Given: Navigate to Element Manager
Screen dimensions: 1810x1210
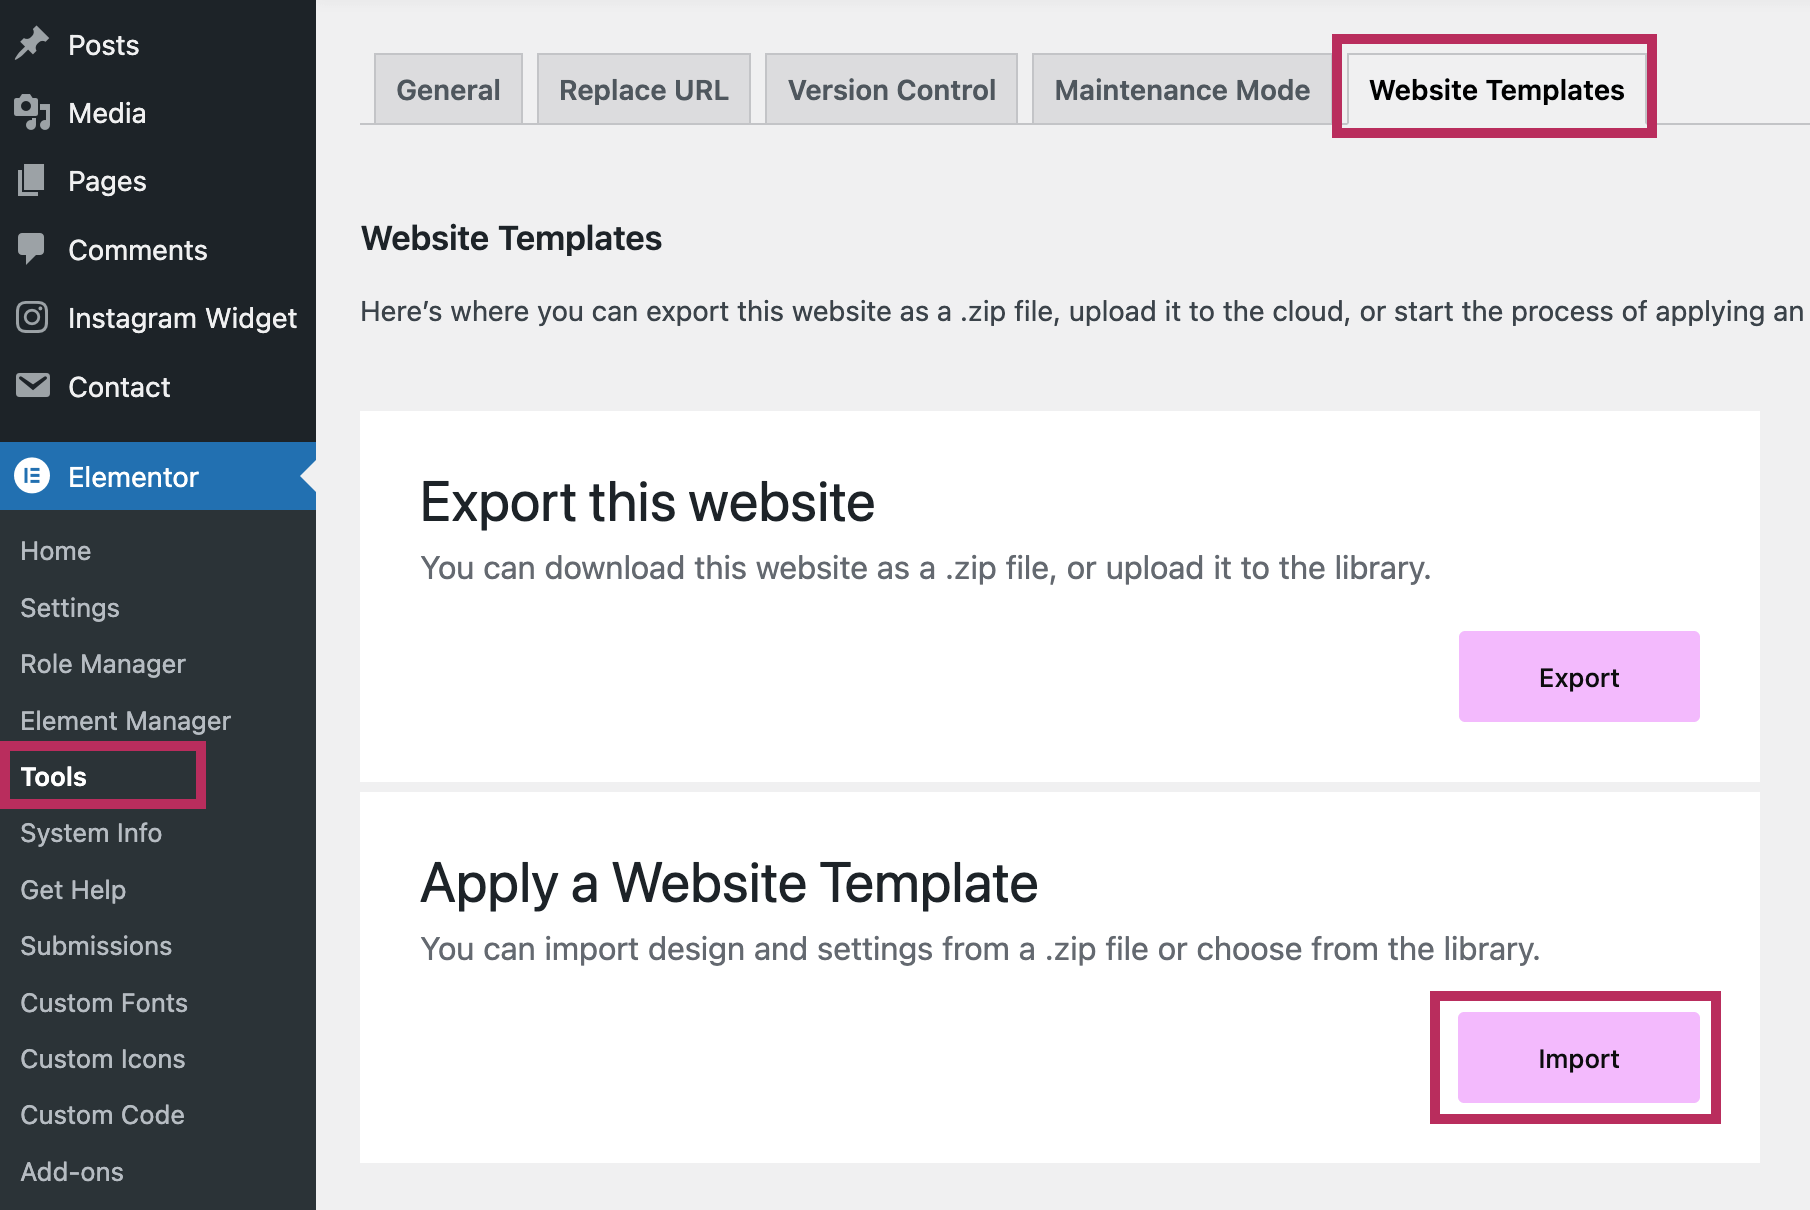Looking at the screenshot, I should click(125, 720).
